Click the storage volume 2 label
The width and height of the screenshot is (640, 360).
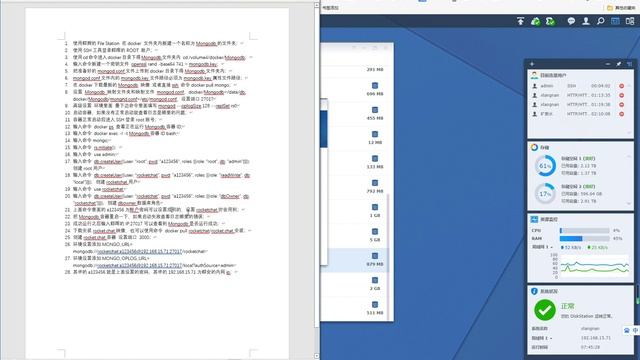click(578, 187)
